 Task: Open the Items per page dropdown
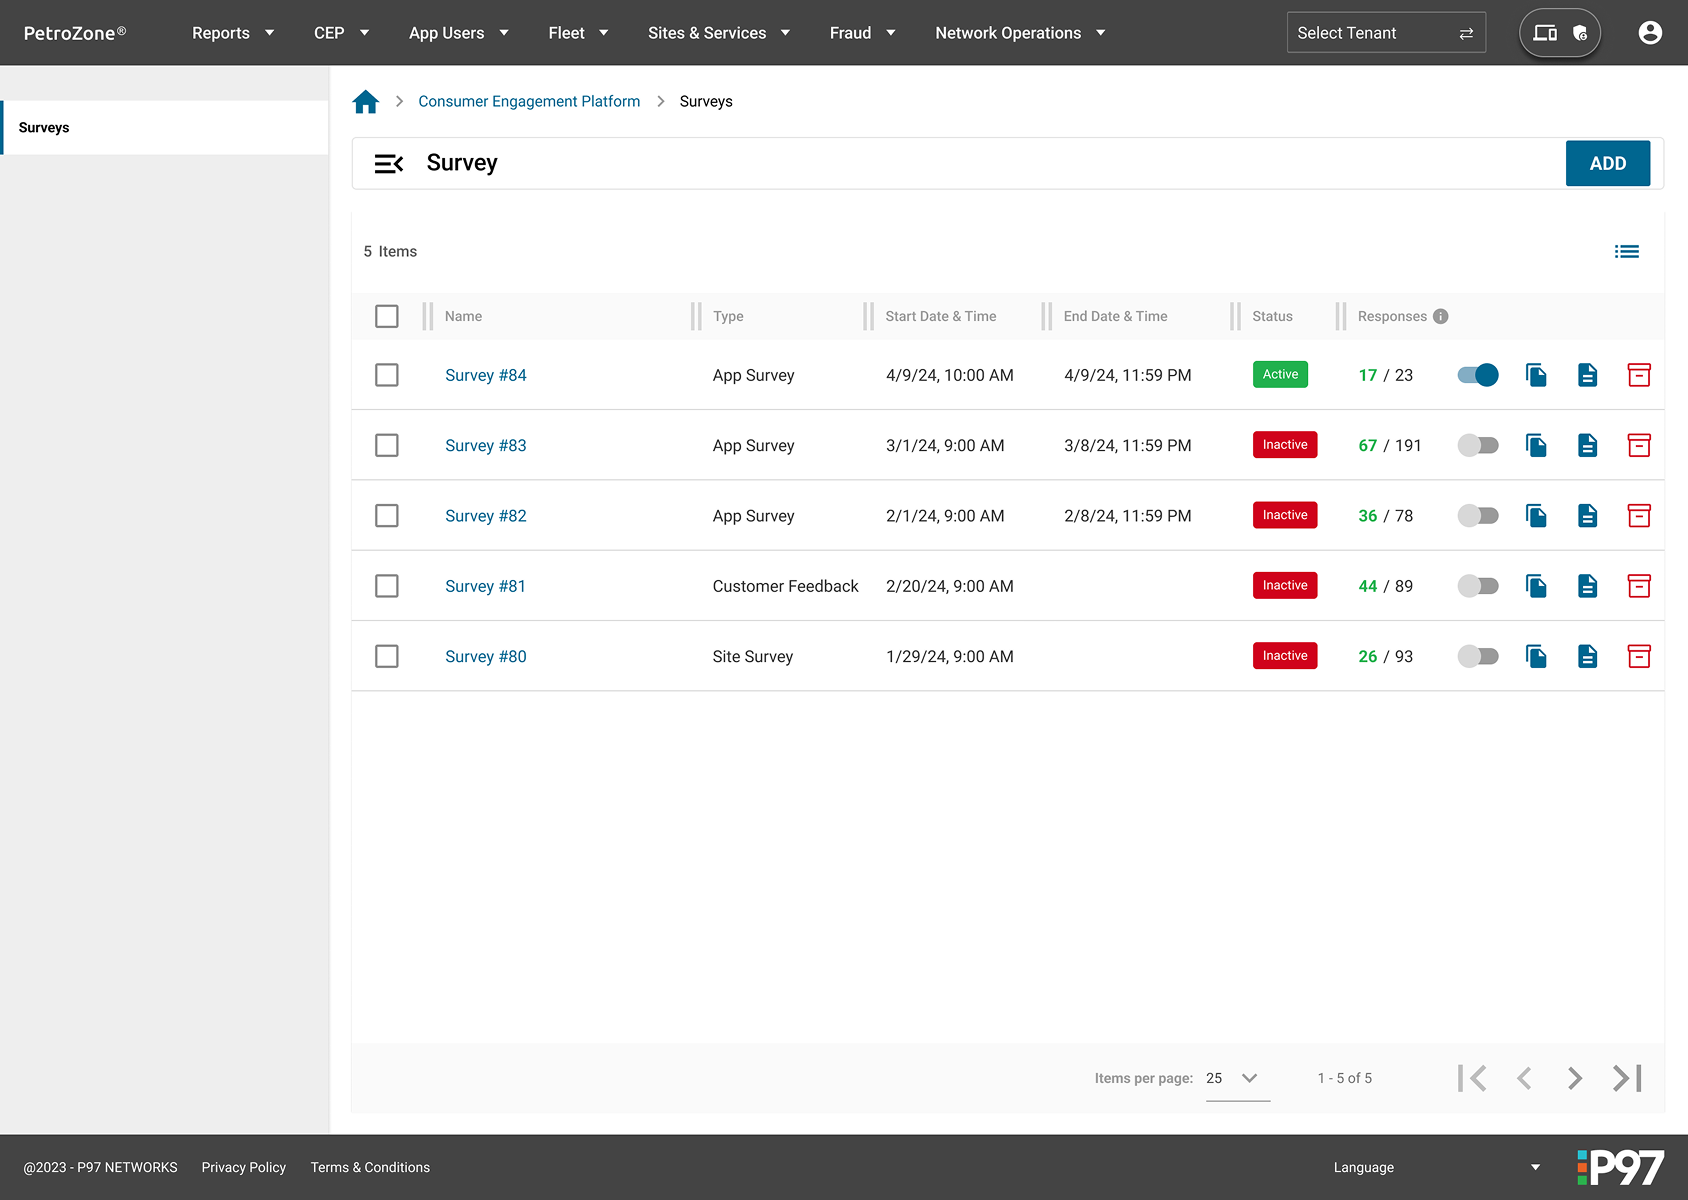click(x=1237, y=1078)
